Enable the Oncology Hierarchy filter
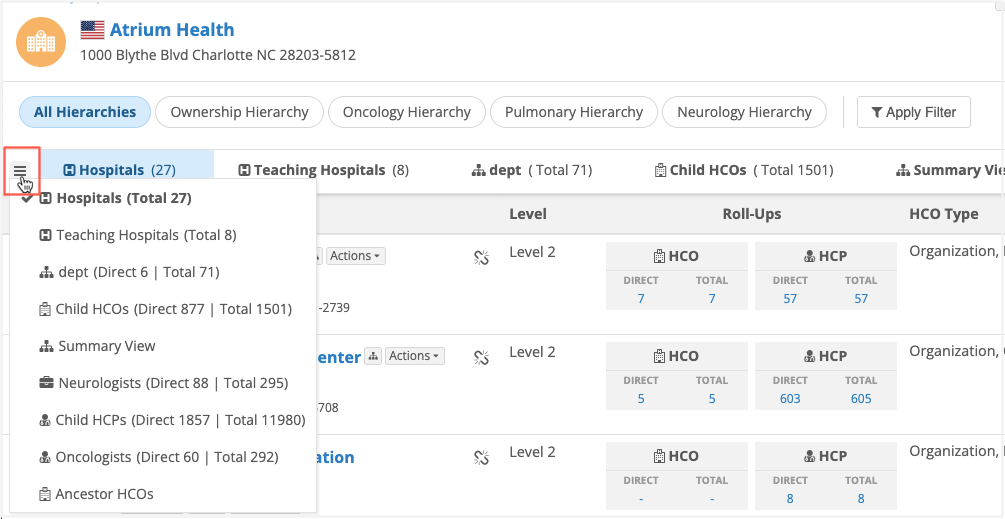 click(x=406, y=112)
